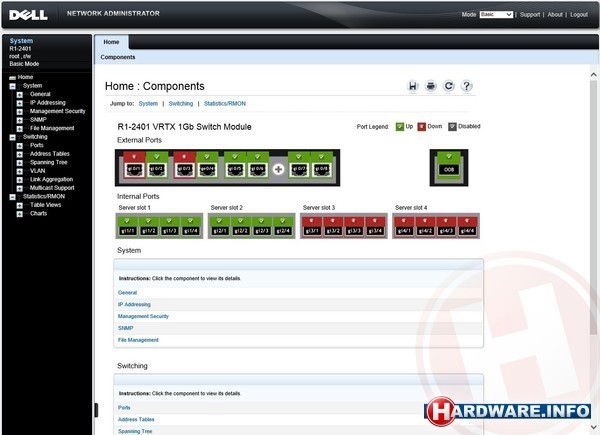The height and width of the screenshot is (435, 600).
Task: Select internal port gi2/1
Action: (220, 226)
